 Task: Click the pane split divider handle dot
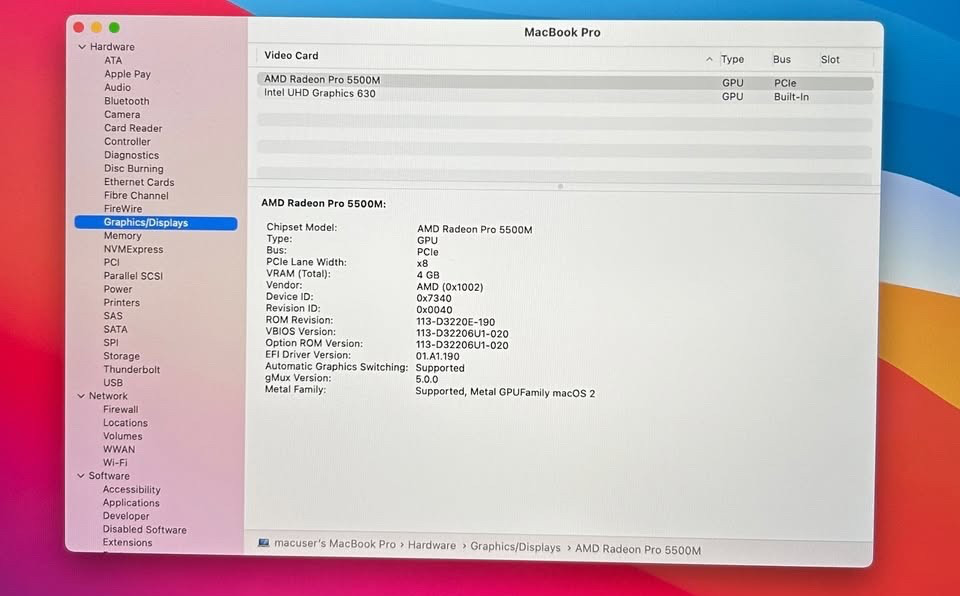coord(560,186)
